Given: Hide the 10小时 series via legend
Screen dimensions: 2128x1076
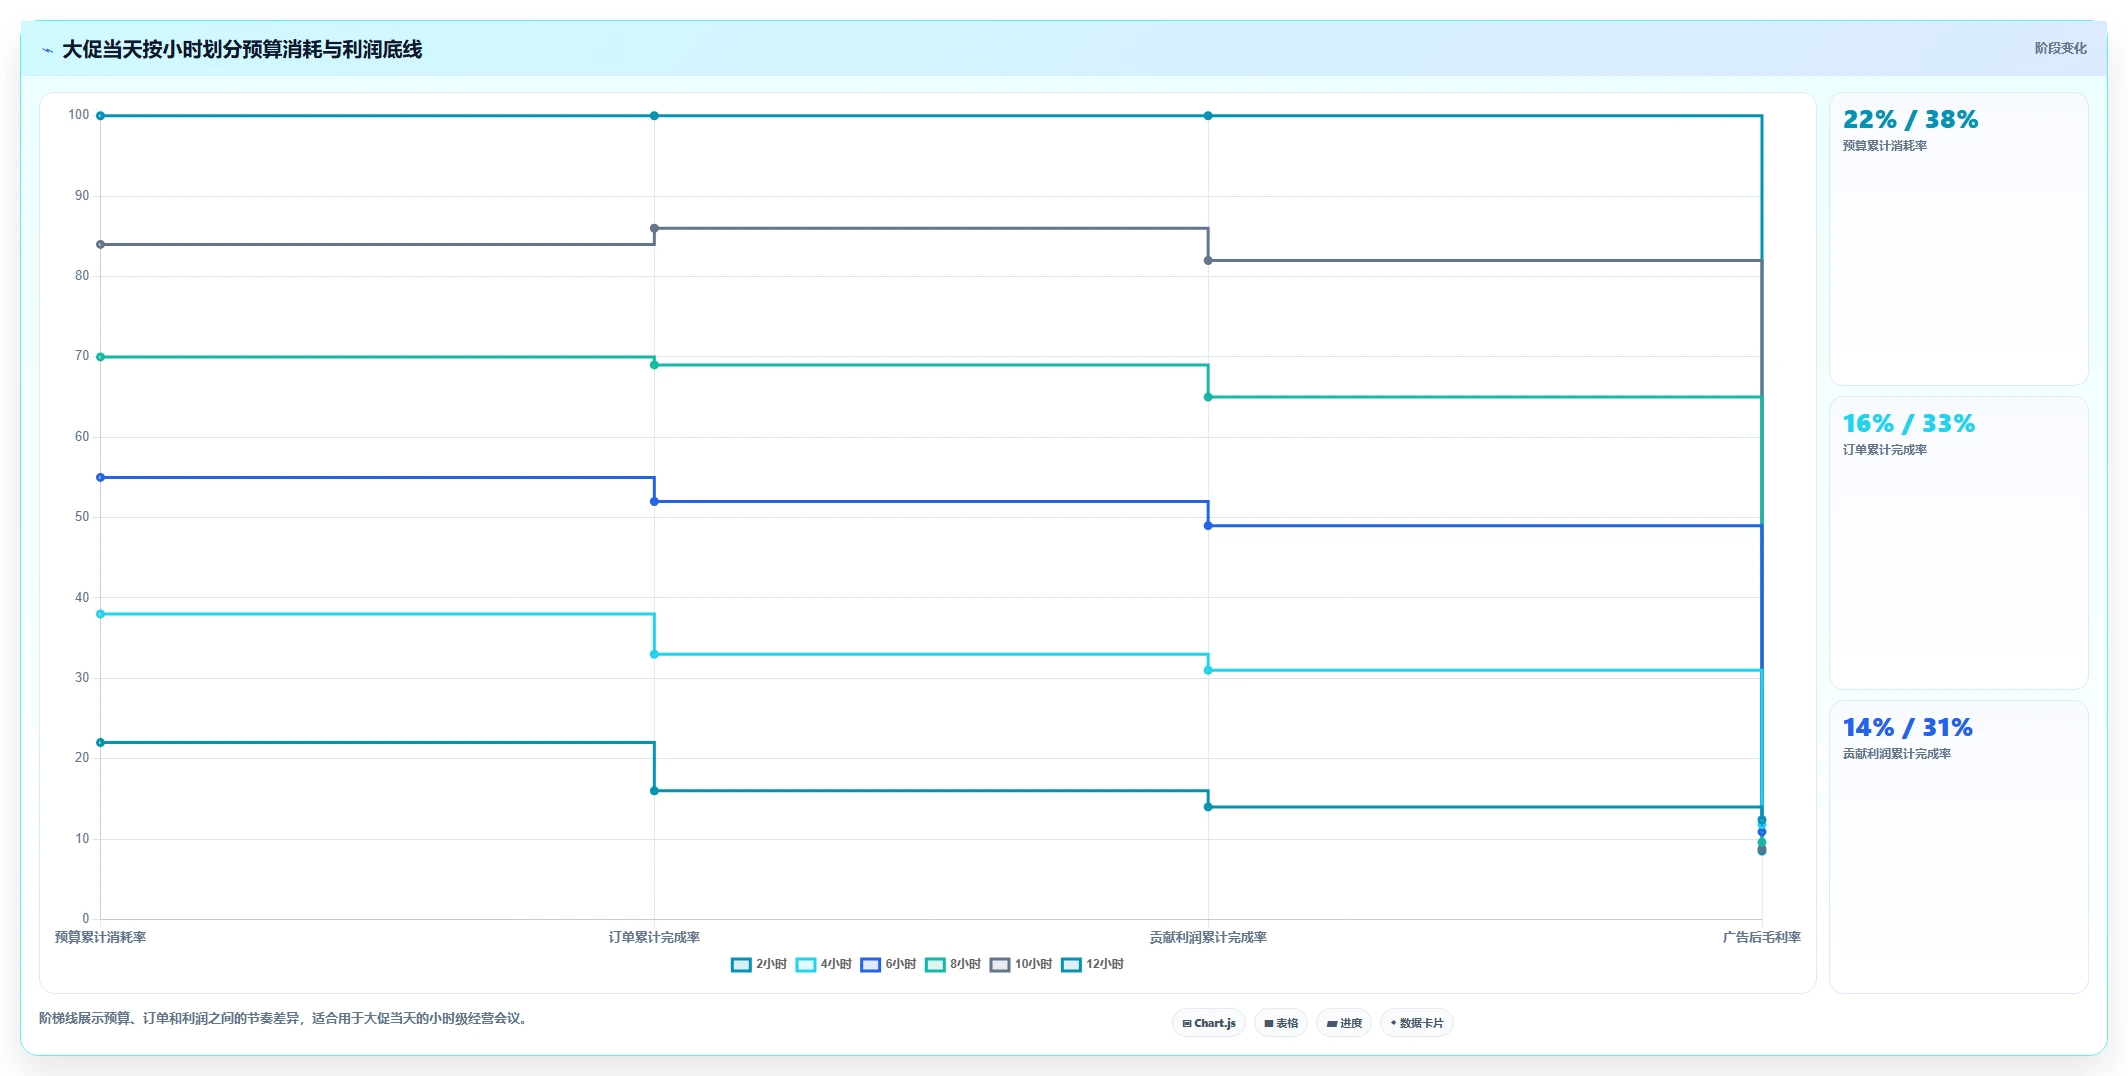Looking at the screenshot, I should point(1021,964).
